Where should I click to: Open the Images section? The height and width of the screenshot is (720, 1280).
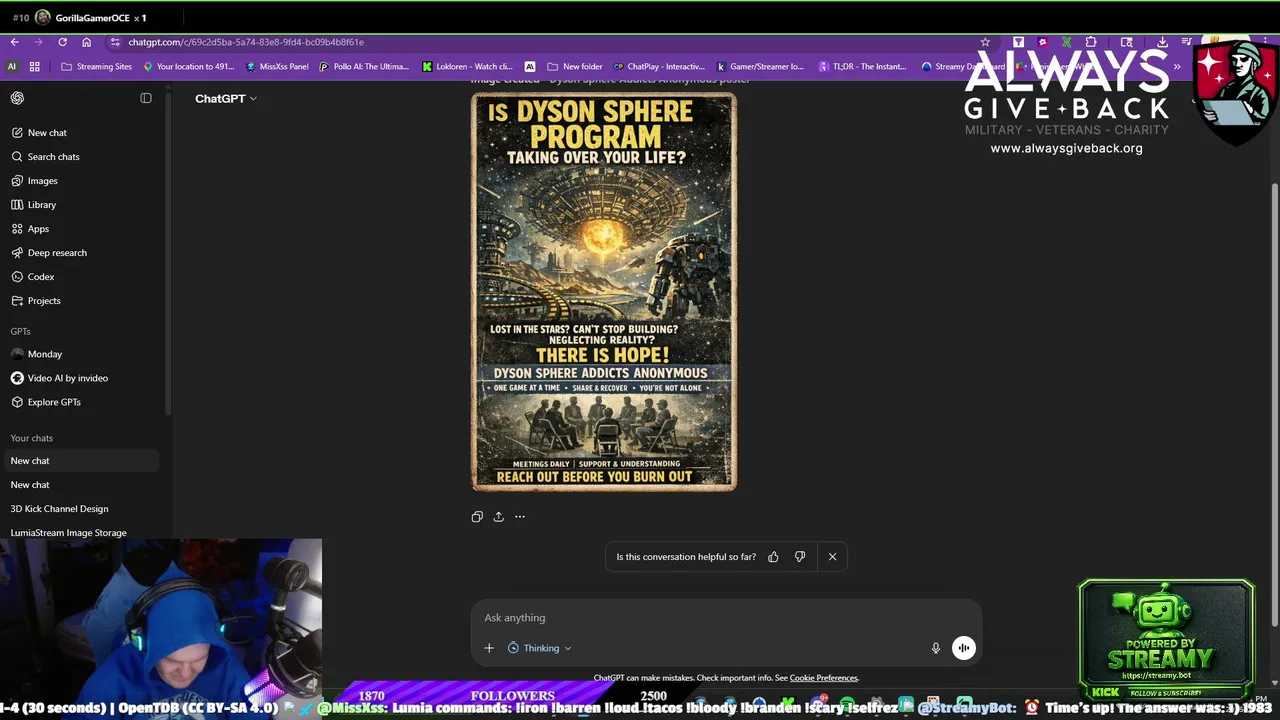click(34, 181)
